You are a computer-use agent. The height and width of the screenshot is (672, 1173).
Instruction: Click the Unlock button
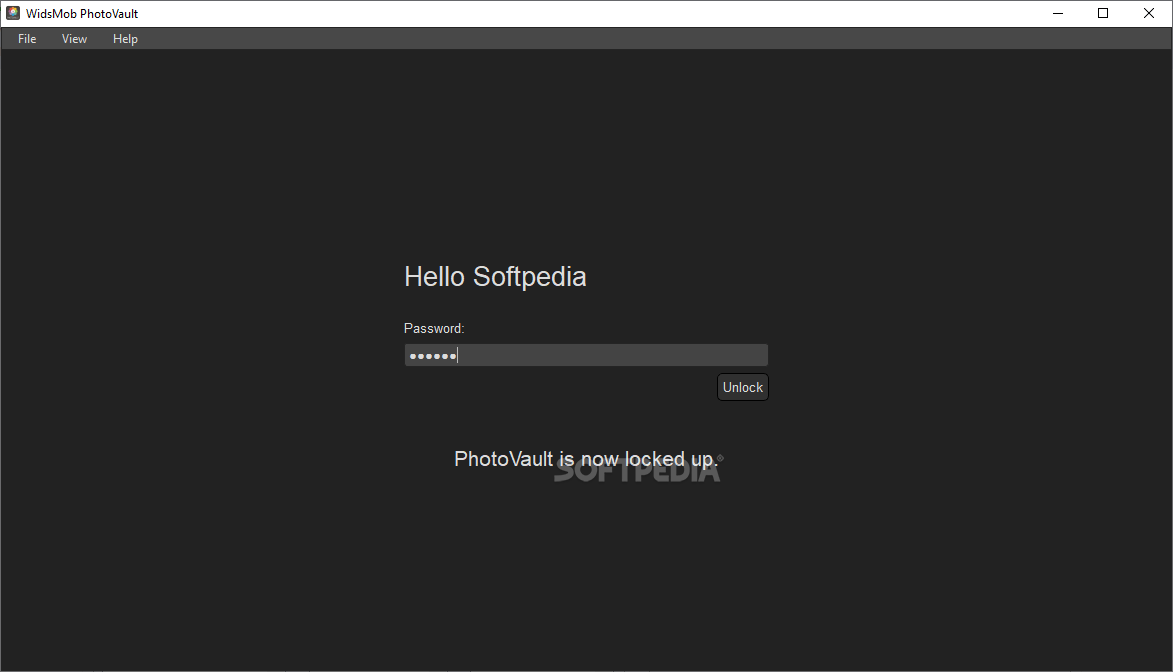click(x=743, y=388)
